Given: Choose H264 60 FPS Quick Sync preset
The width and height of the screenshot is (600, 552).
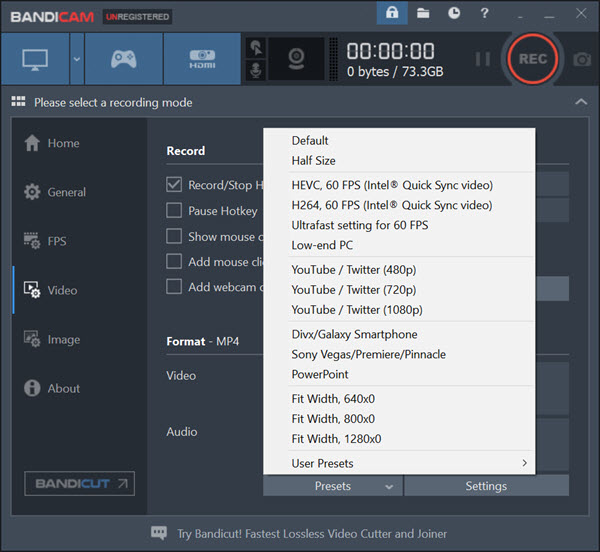Looking at the screenshot, I should point(399,205).
